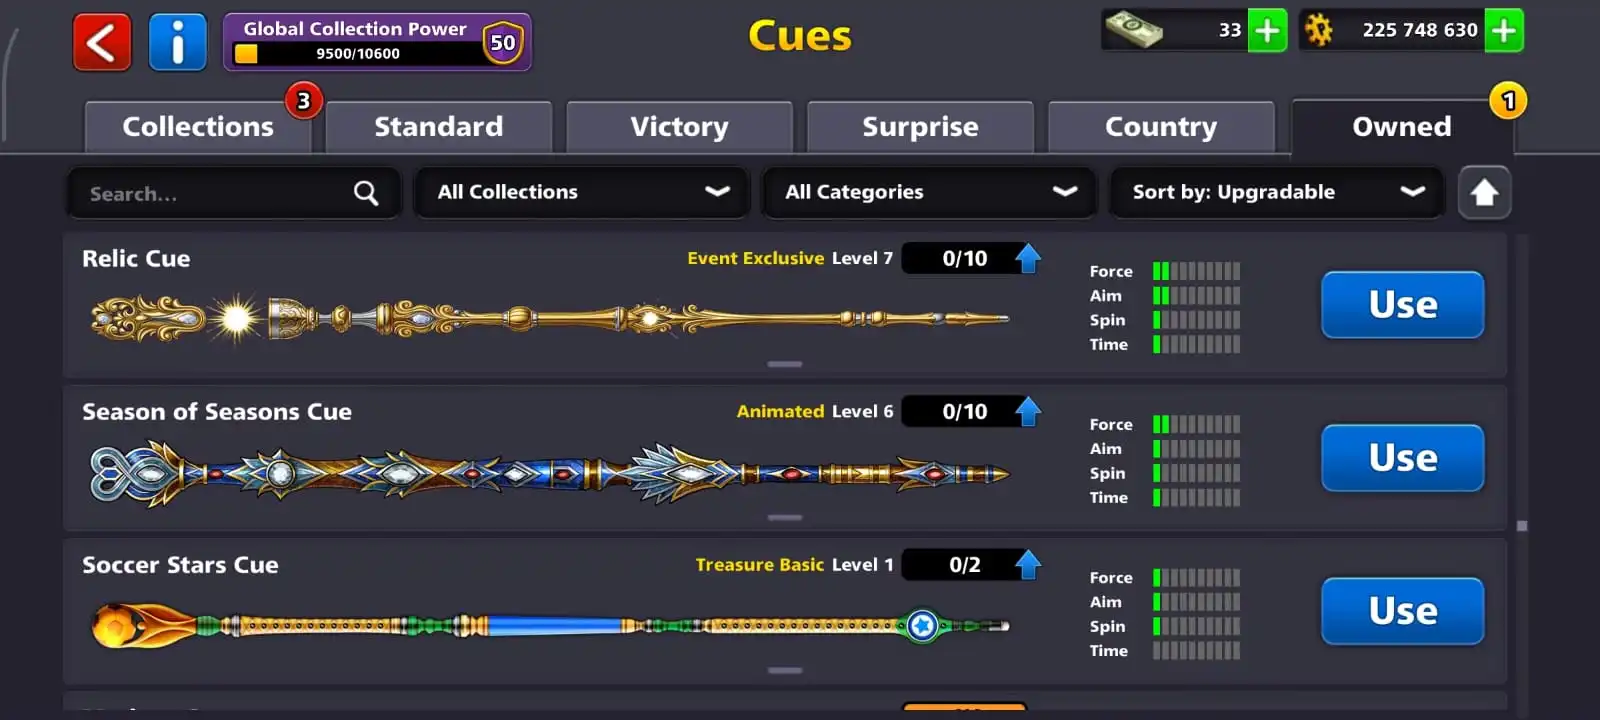Switch to the Victory tab
The image size is (1600, 720).
point(680,127)
